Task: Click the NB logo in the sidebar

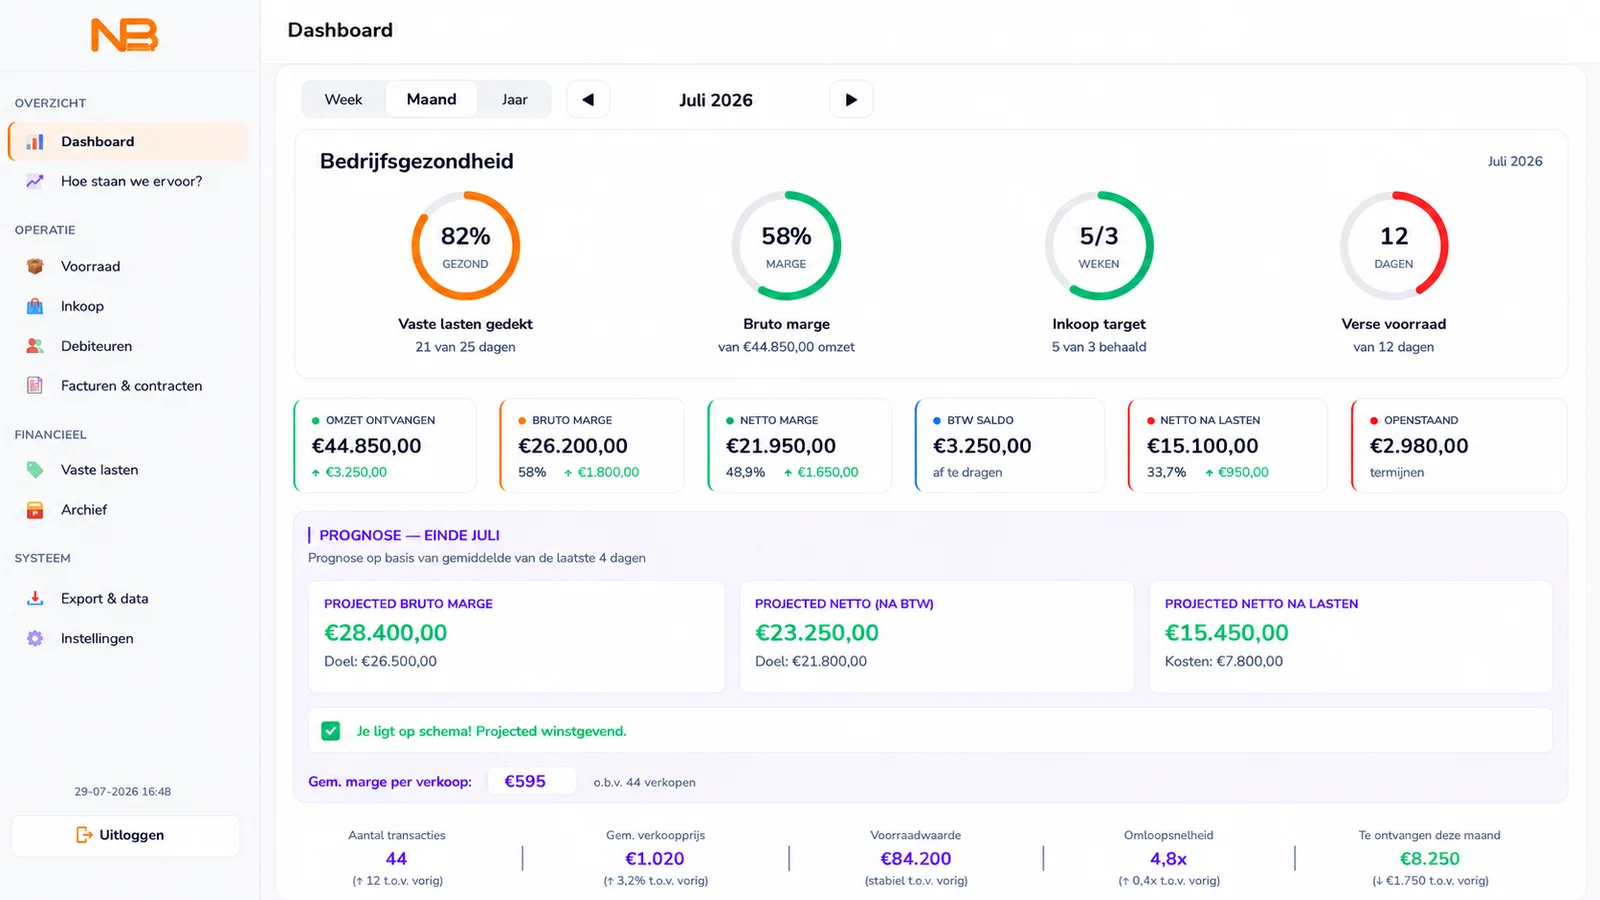Action: coord(125,35)
